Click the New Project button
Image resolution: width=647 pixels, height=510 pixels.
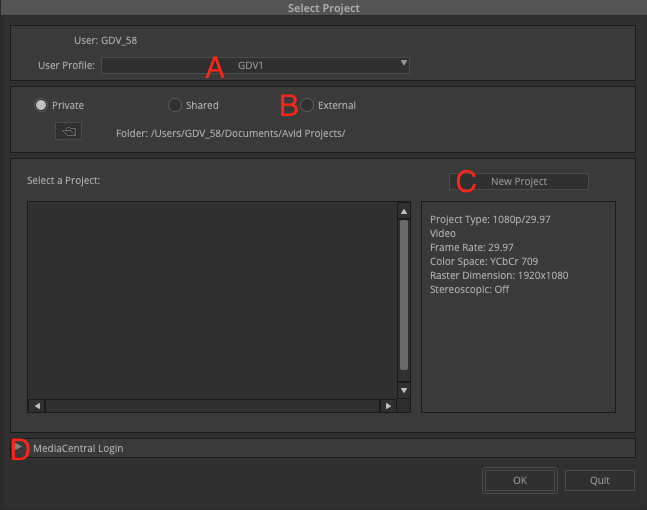point(519,182)
